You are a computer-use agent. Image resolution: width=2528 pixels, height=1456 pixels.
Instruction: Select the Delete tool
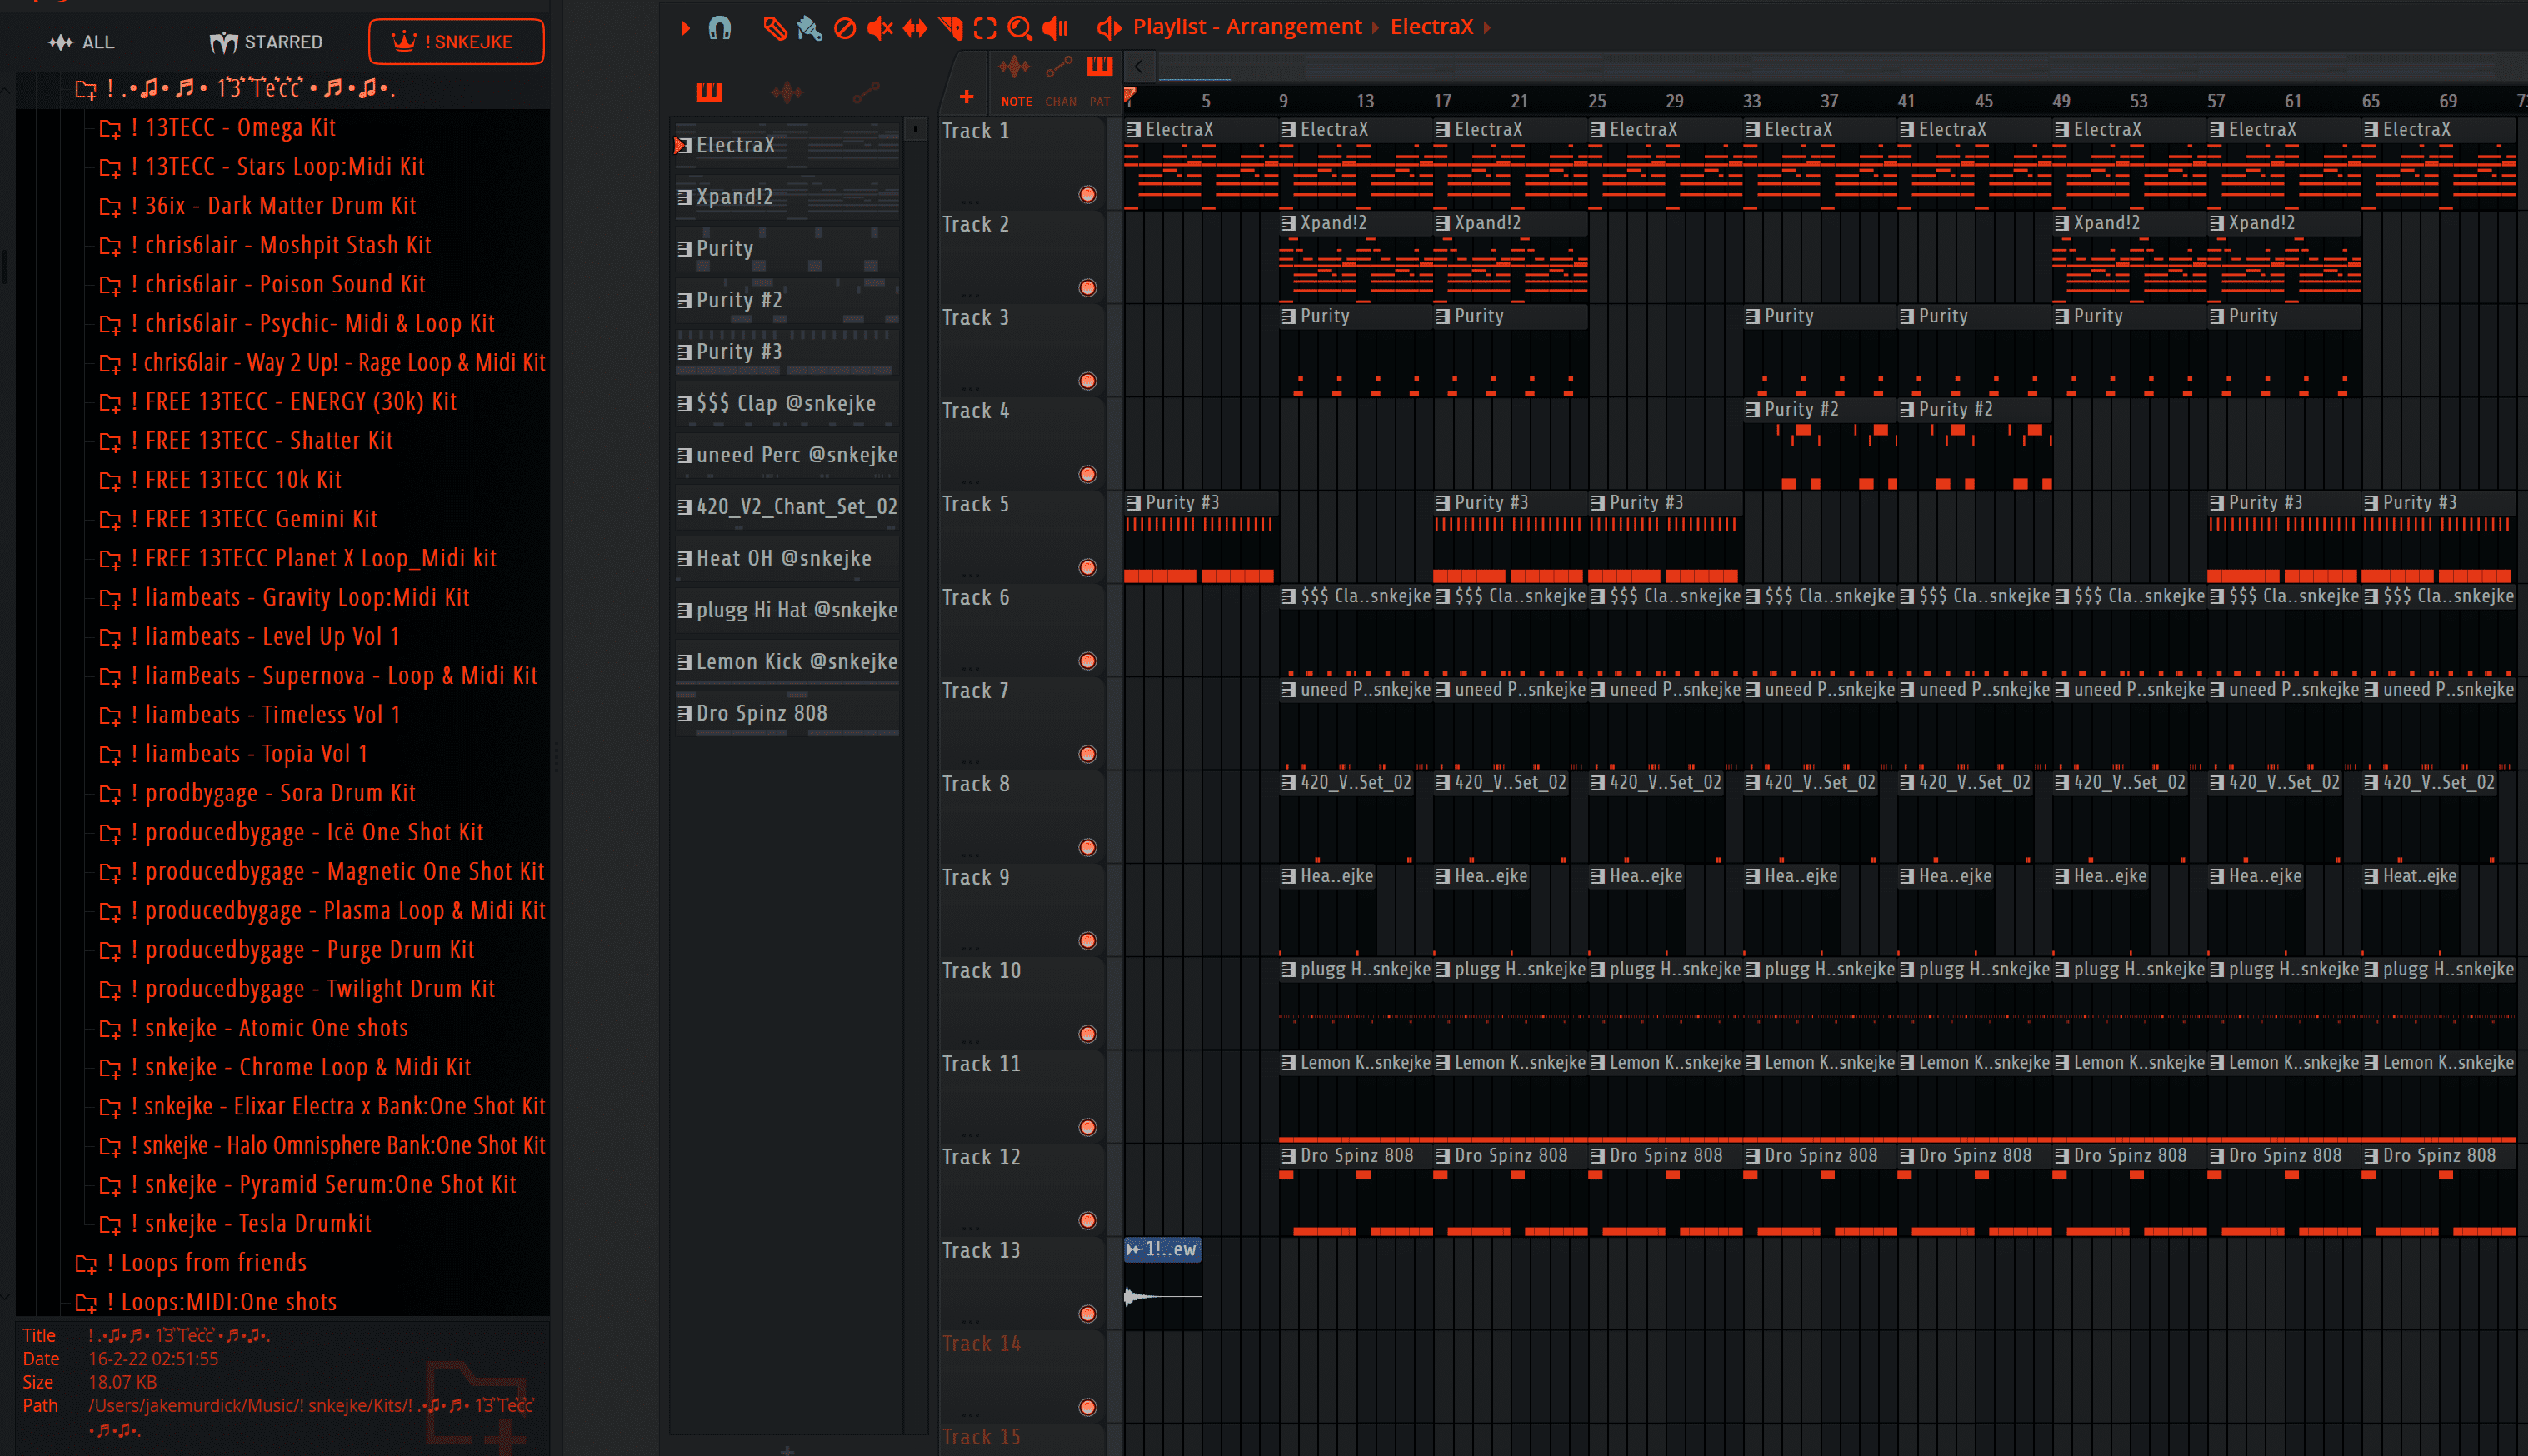(x=845, y=28)
